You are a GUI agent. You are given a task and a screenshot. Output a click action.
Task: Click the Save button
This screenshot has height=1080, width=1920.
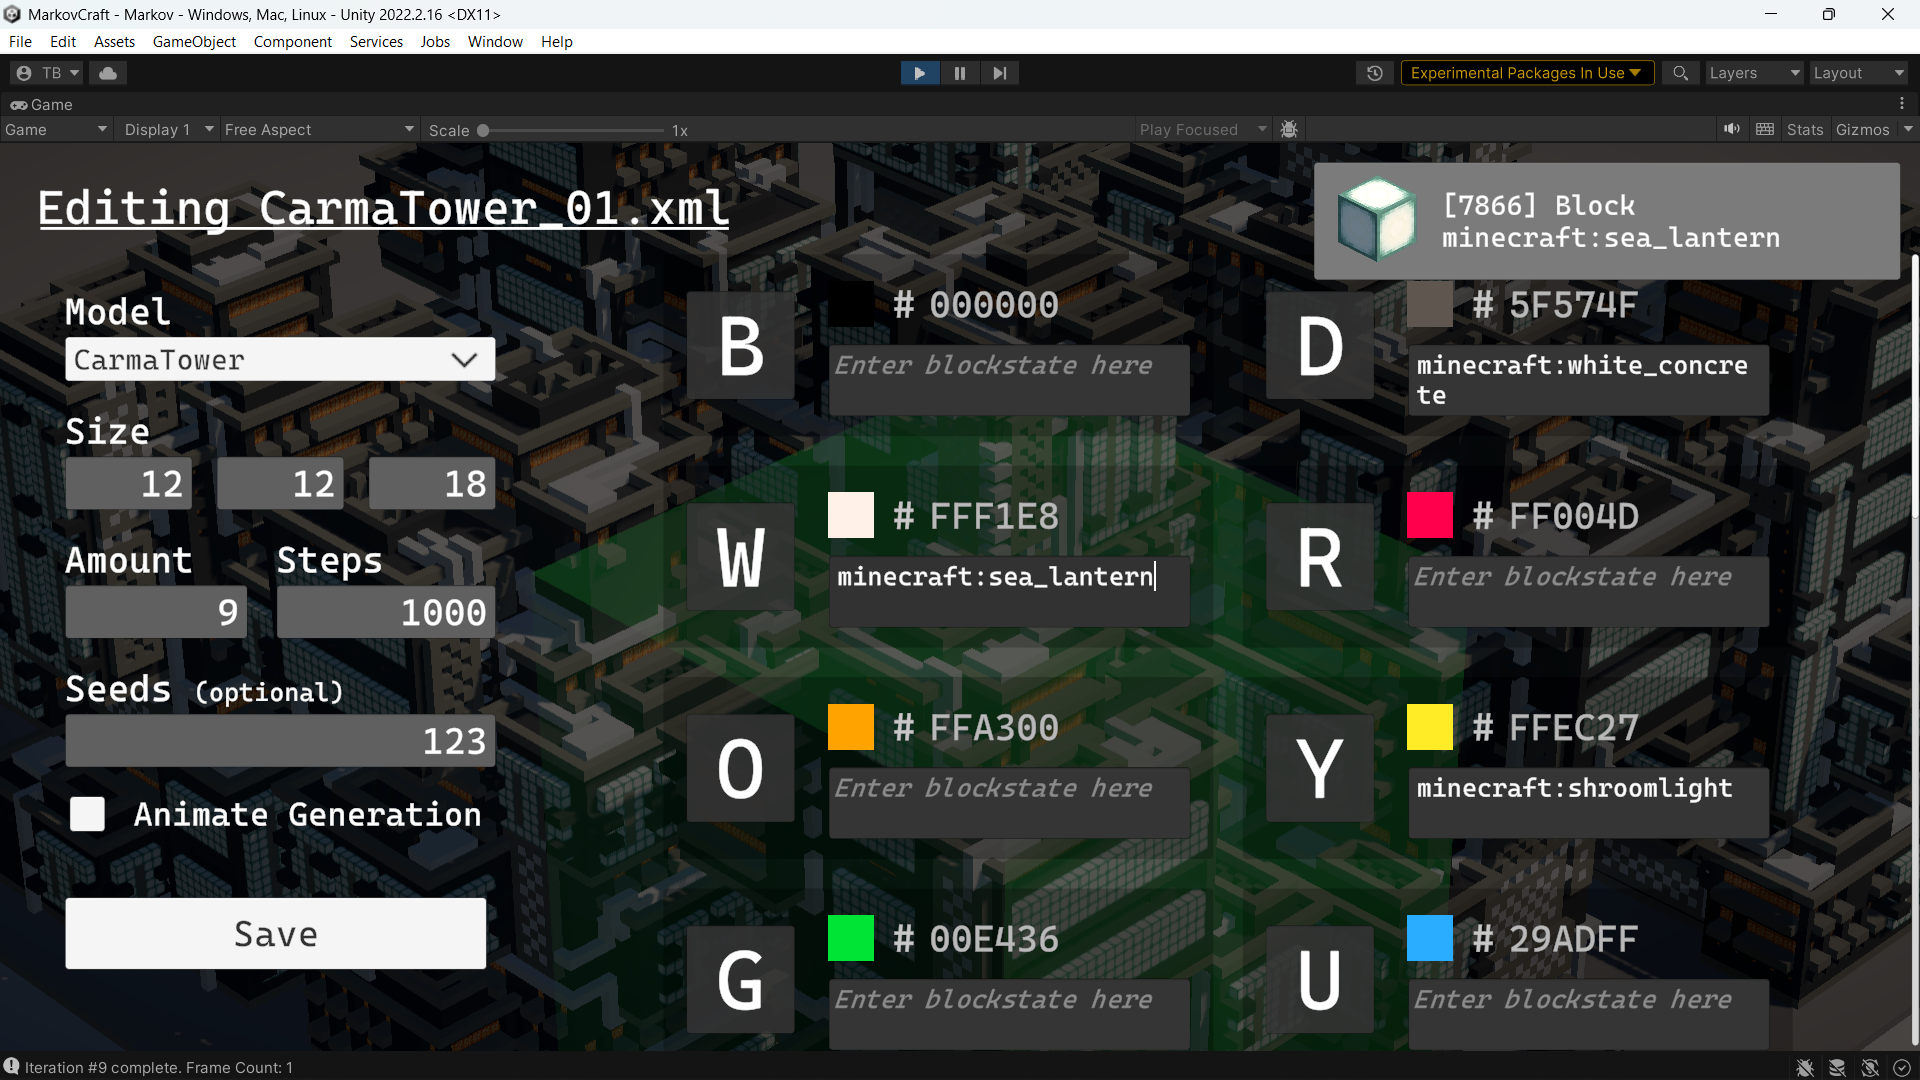(x=275, y=933)
